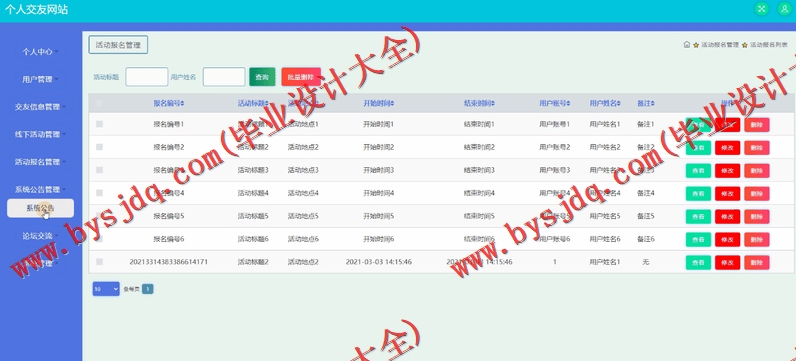This screenshot has height=361, width=796.
Task: Expand the 用户管理 sidebar menu
Action: 41,79
